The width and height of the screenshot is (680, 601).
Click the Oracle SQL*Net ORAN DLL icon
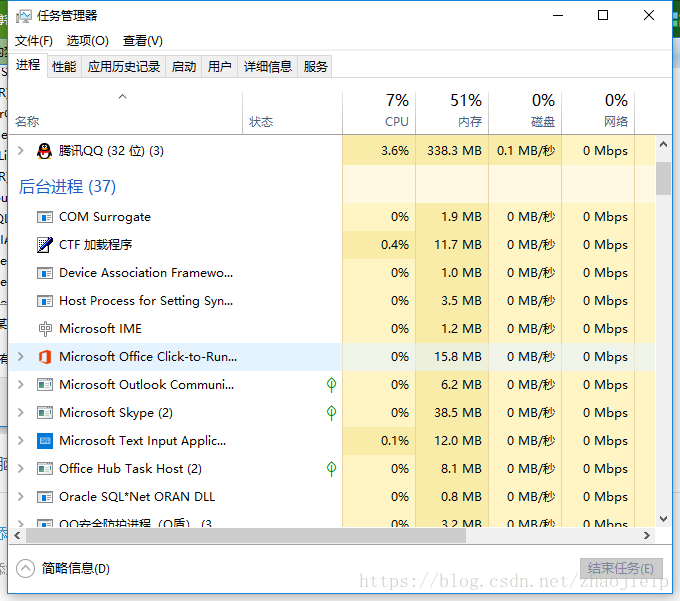(45, 497)
